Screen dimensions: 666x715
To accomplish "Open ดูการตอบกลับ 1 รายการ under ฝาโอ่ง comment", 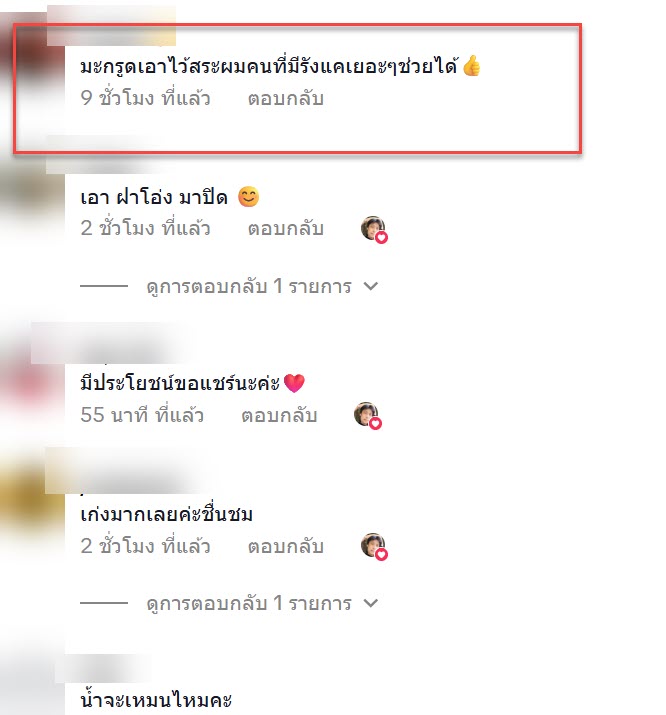I will click(x=249, y=286).
